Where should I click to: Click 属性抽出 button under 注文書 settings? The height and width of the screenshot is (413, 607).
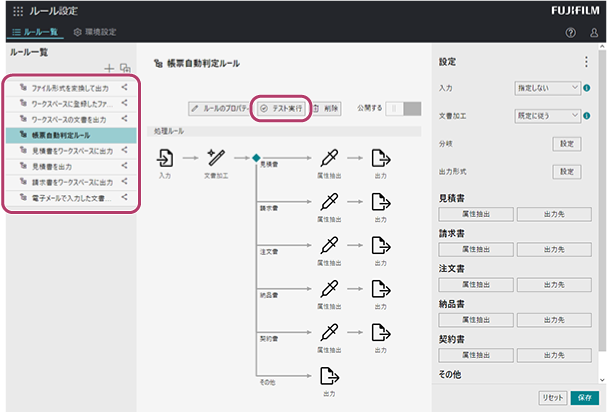476,284
